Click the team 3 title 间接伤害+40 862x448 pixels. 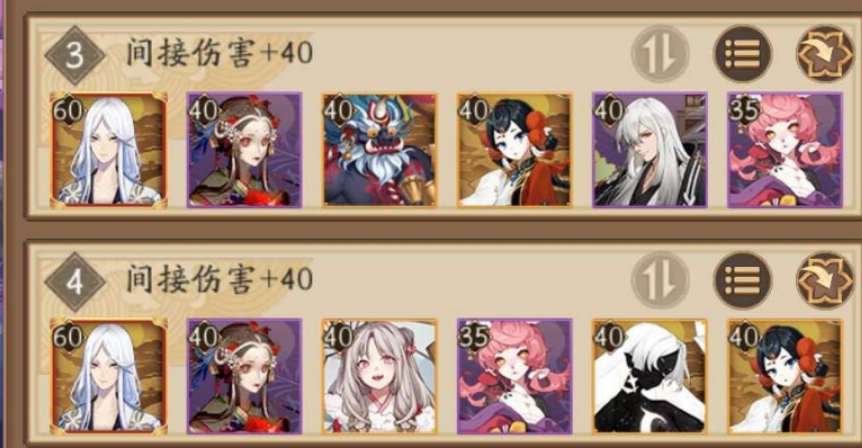[x=219, y=54]
